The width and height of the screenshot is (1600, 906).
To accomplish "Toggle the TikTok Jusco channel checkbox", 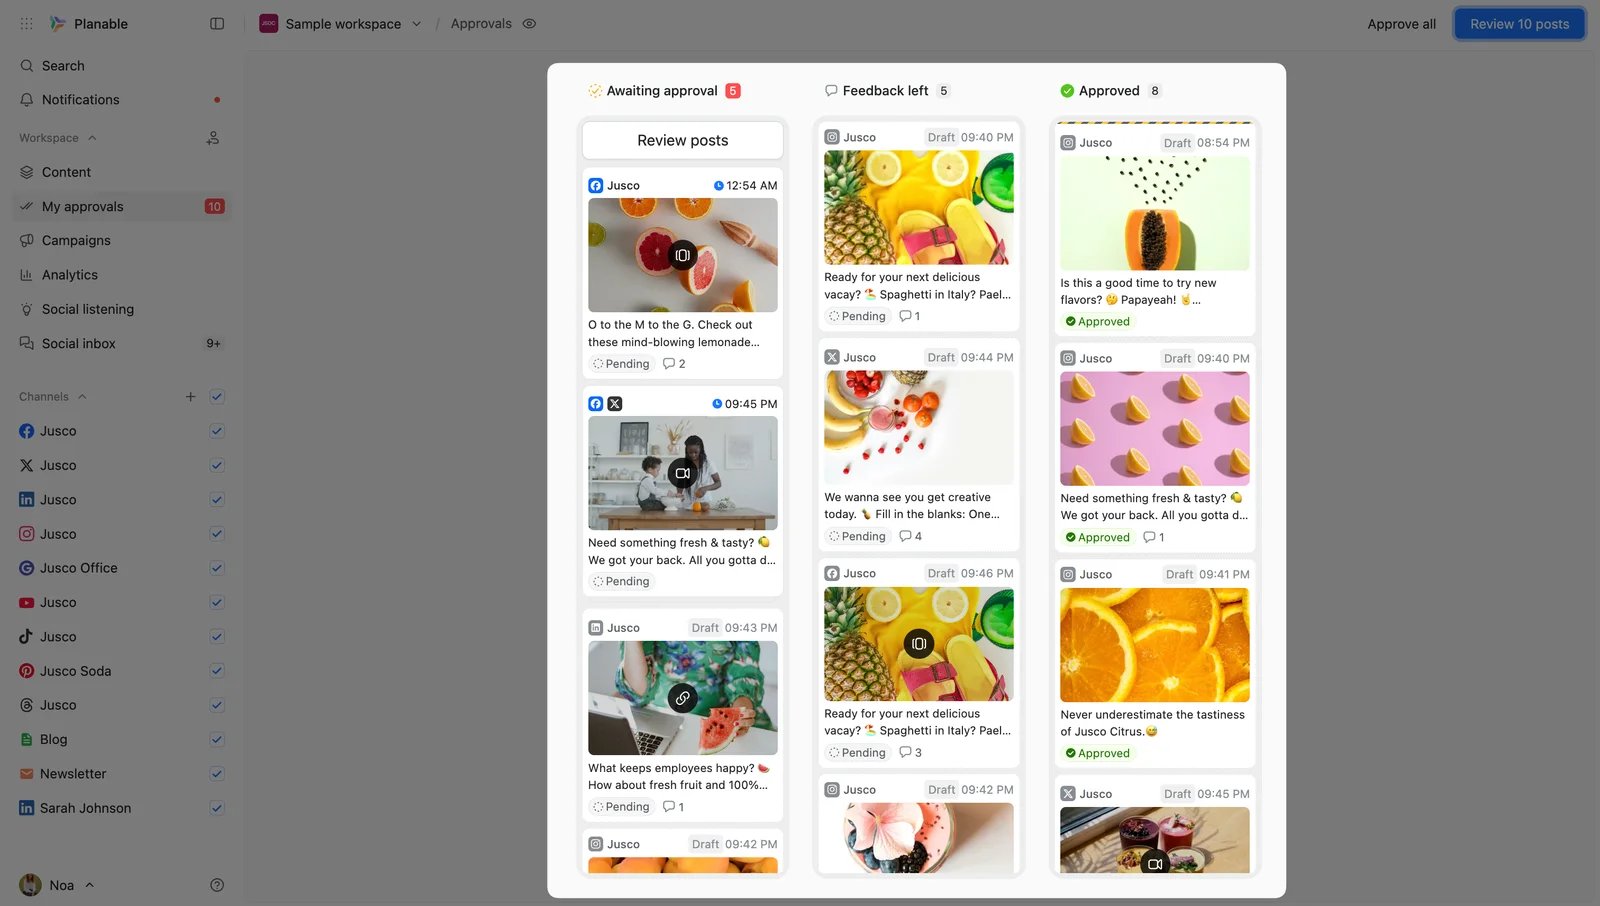I will click(x=217, y=636).
